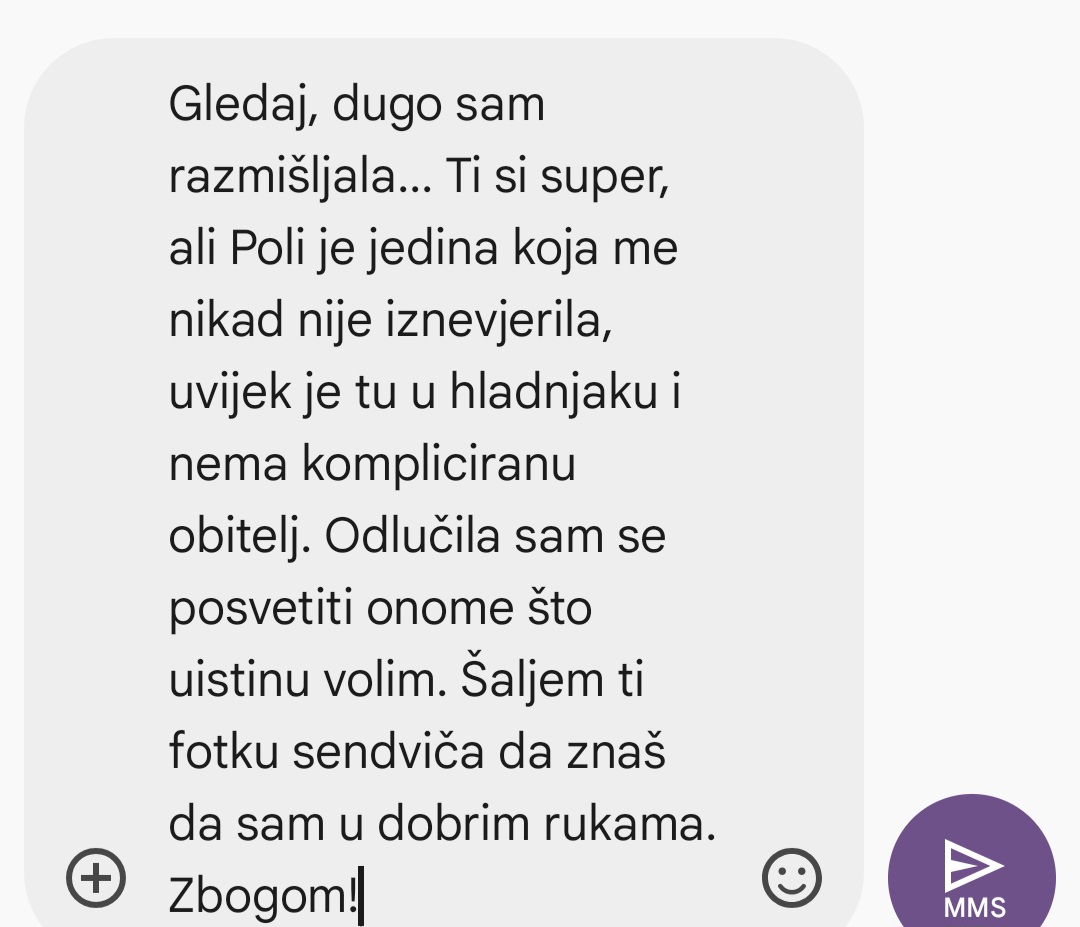1080x927 pixels.
Task: Open attachments with the plus icon
Action: 96,878
